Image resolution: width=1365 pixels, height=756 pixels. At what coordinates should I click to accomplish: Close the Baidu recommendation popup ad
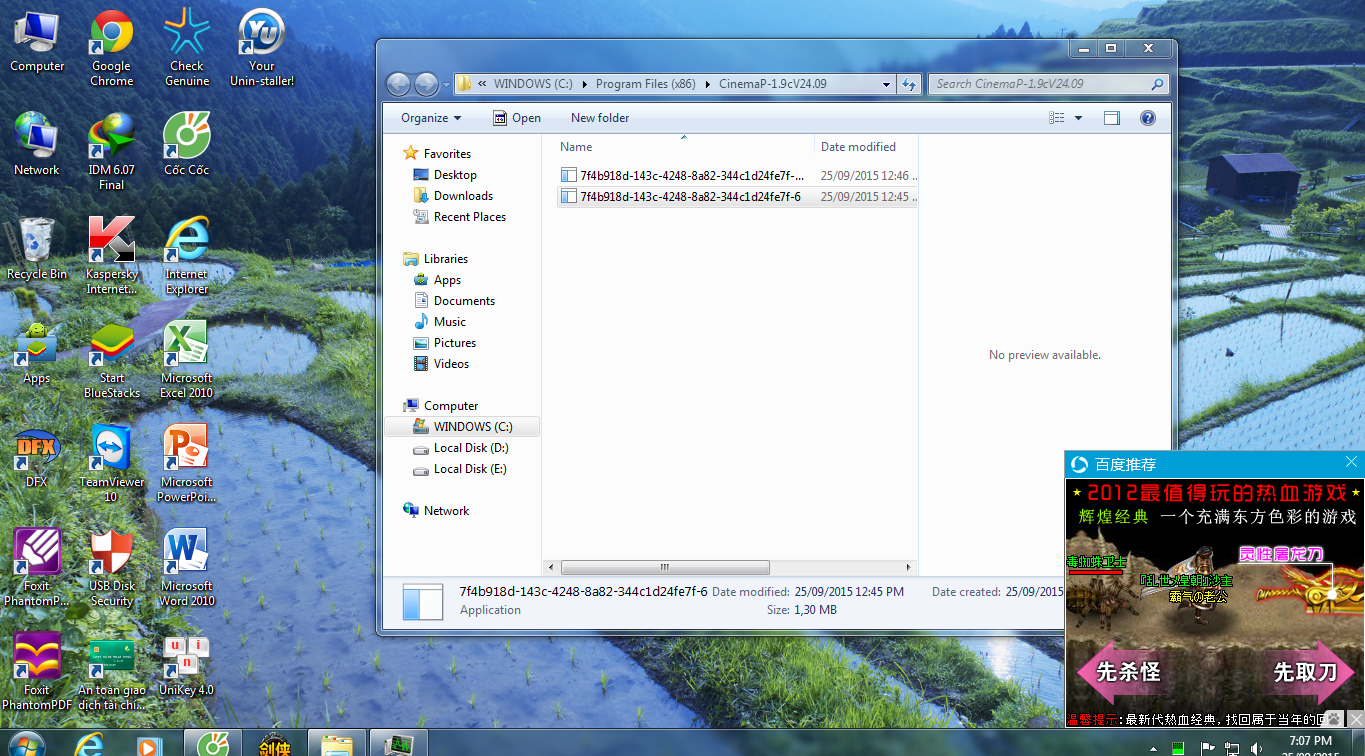[x=1351, y=463]
